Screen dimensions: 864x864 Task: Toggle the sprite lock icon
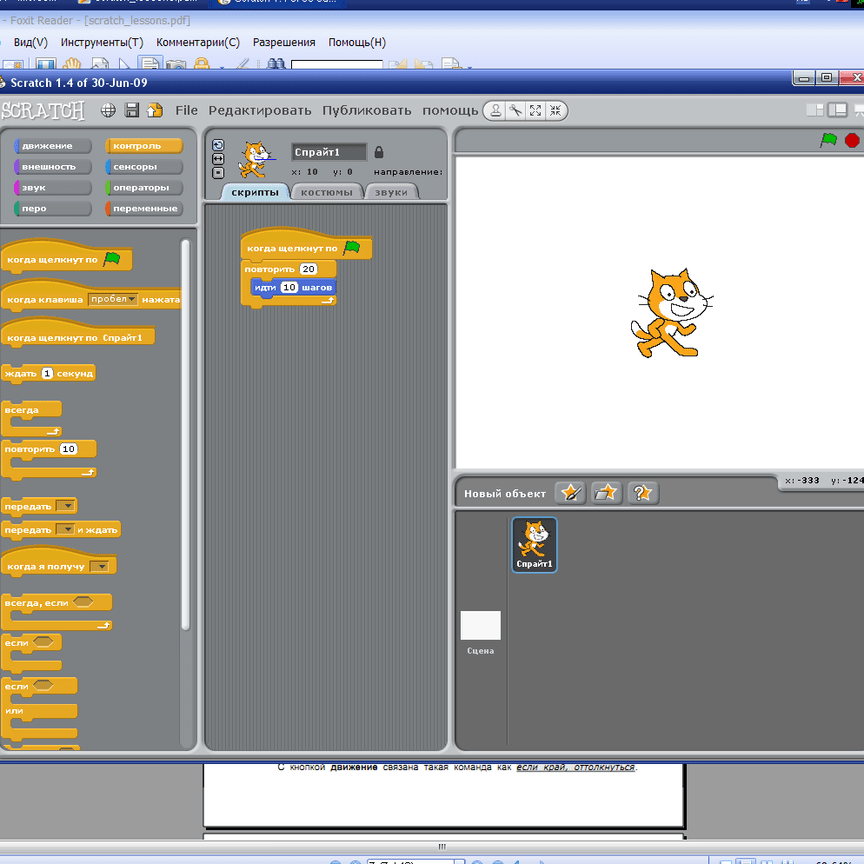click(379, 152)
